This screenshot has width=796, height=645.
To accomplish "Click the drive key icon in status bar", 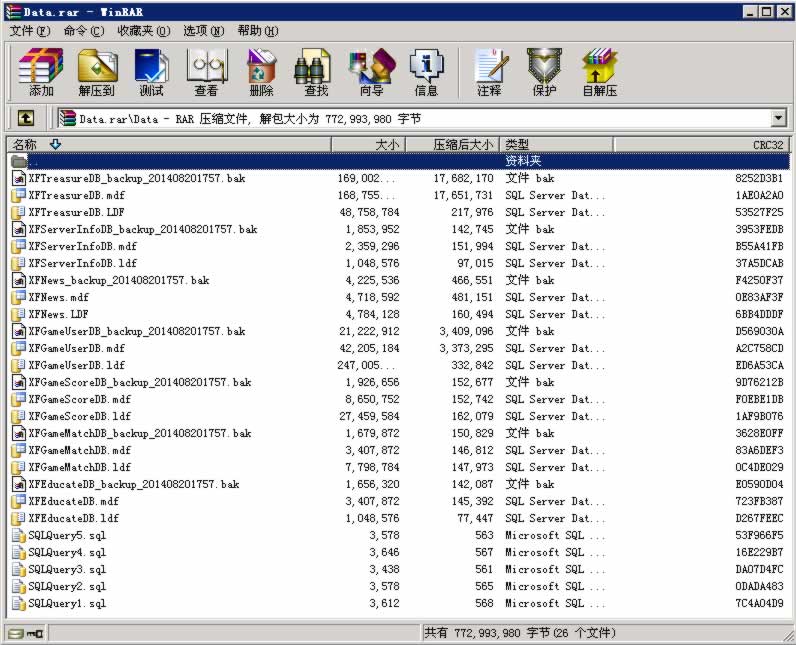I will [x=25, y=633].
